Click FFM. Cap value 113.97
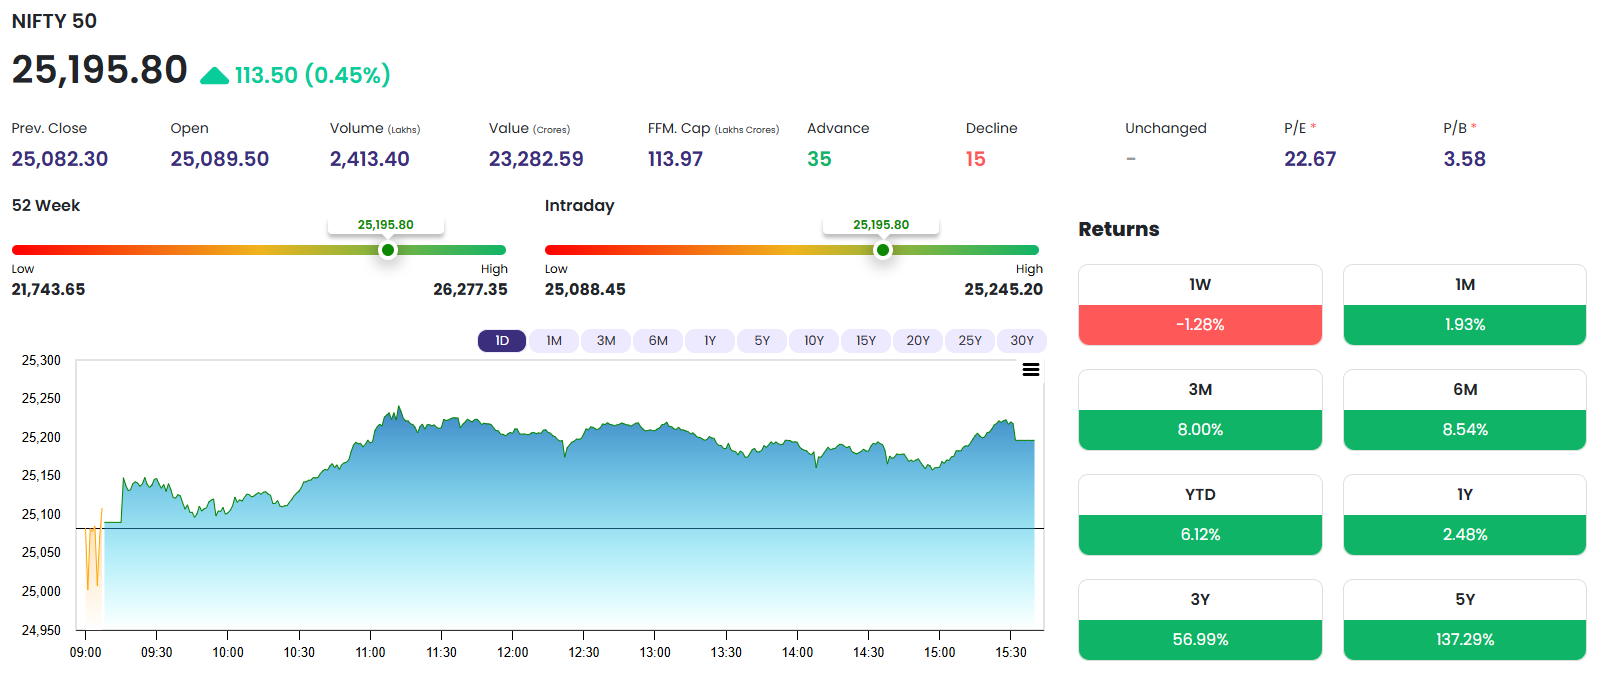 click(x=675, y=159)
